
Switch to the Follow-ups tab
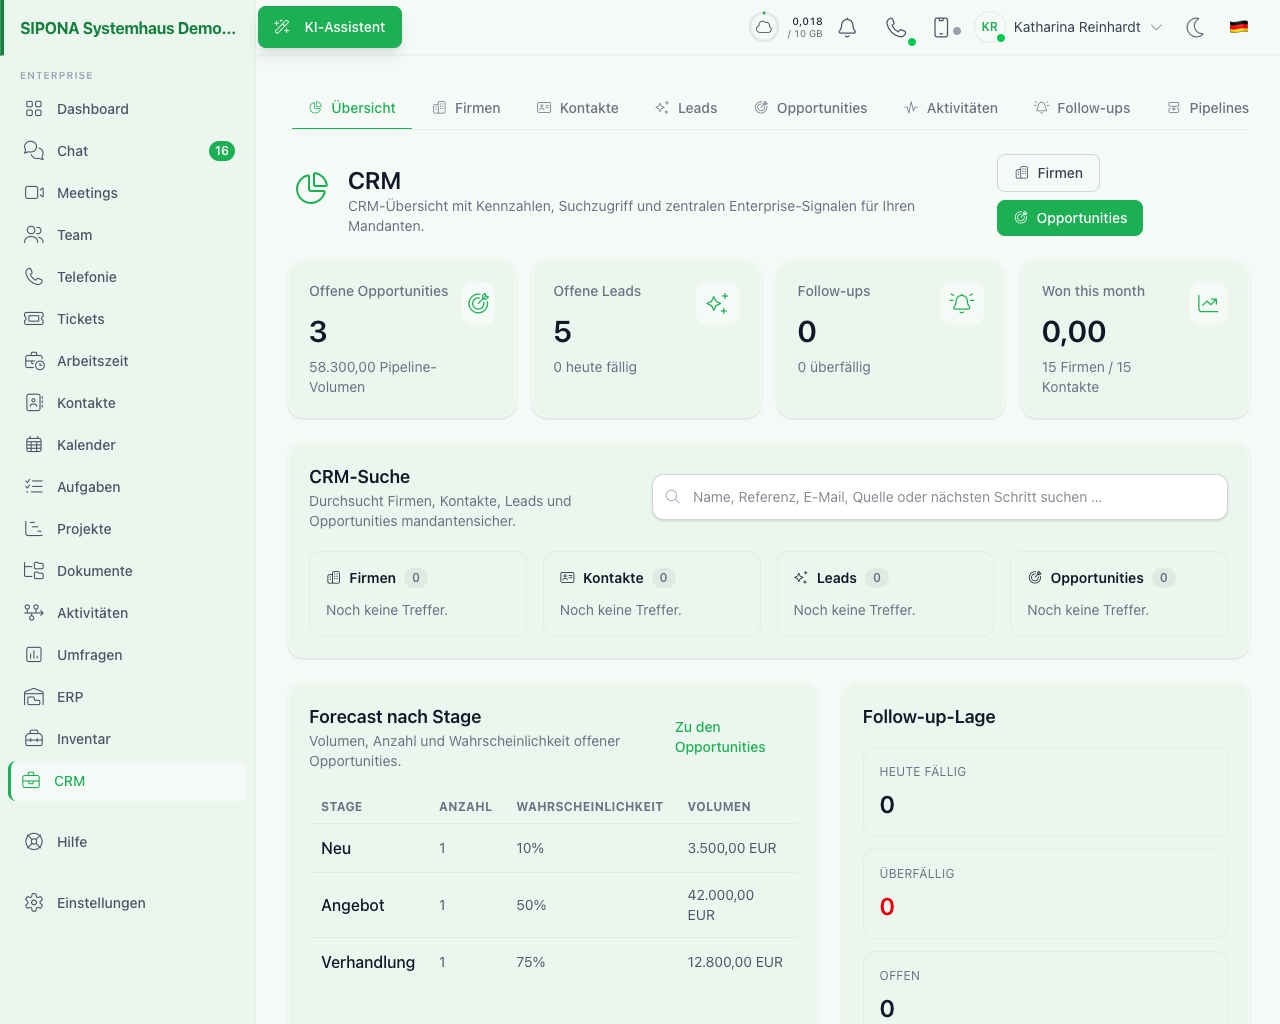click(x=1082, y=108)
